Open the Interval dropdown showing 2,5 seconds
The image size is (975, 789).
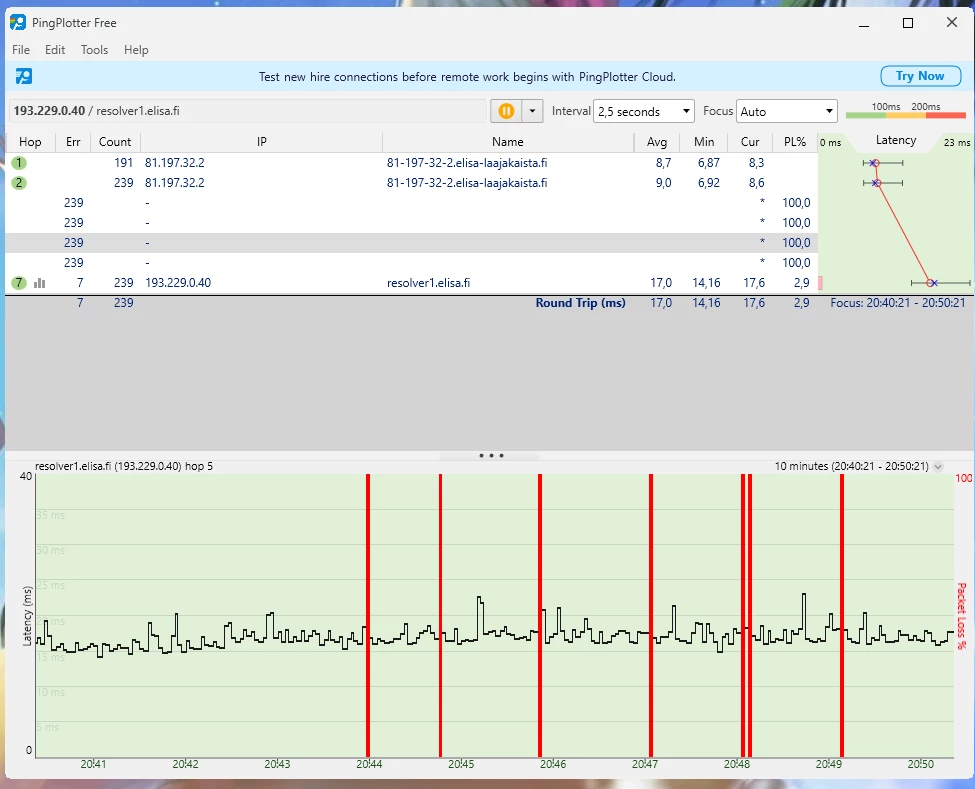[644, 111]
